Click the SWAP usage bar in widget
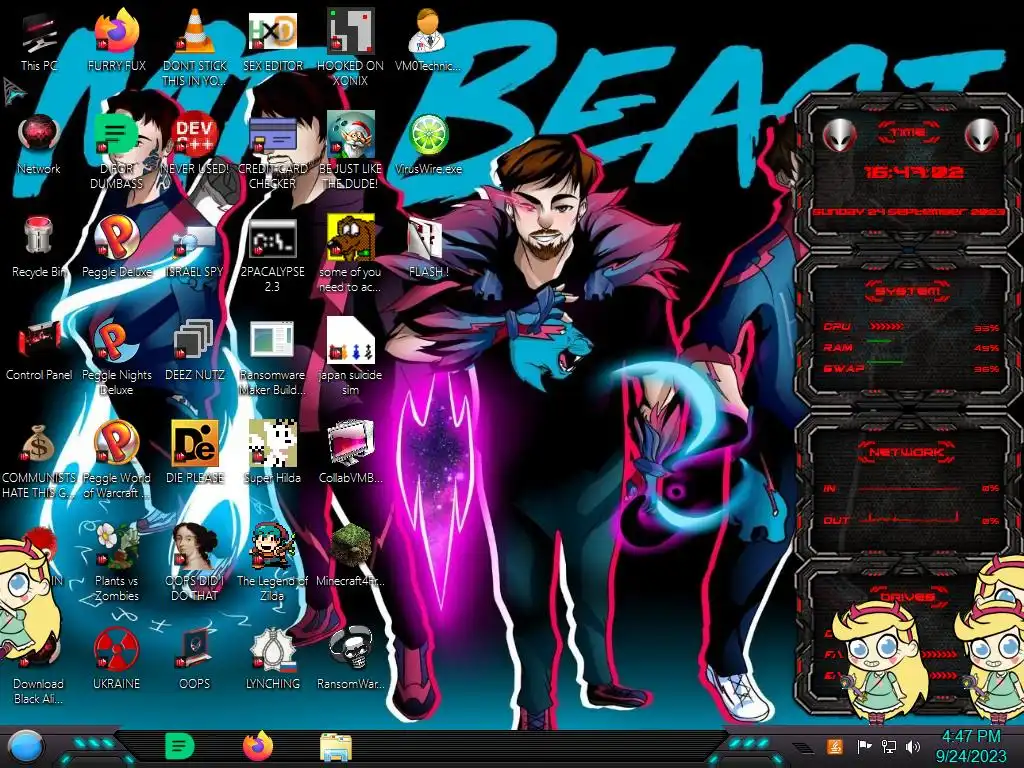Viewport: 1024px width, 768px height. (x=884, y=361)
